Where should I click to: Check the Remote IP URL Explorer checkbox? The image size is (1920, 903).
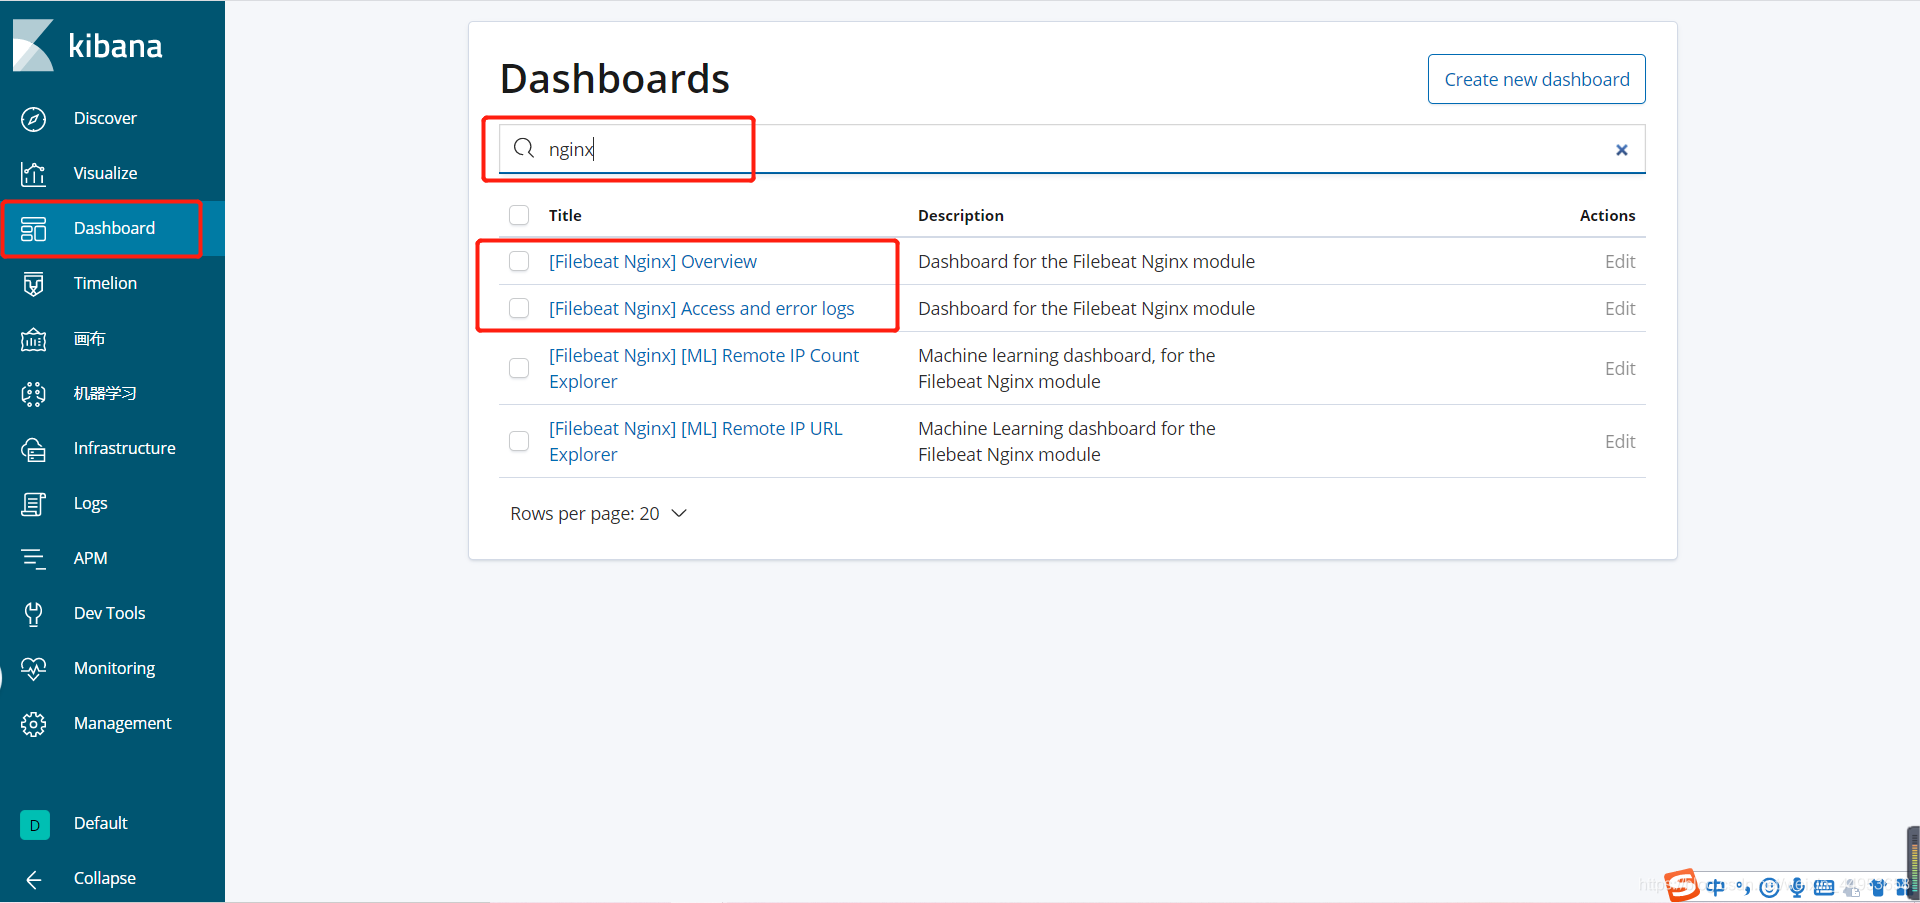tap(519, 441)
